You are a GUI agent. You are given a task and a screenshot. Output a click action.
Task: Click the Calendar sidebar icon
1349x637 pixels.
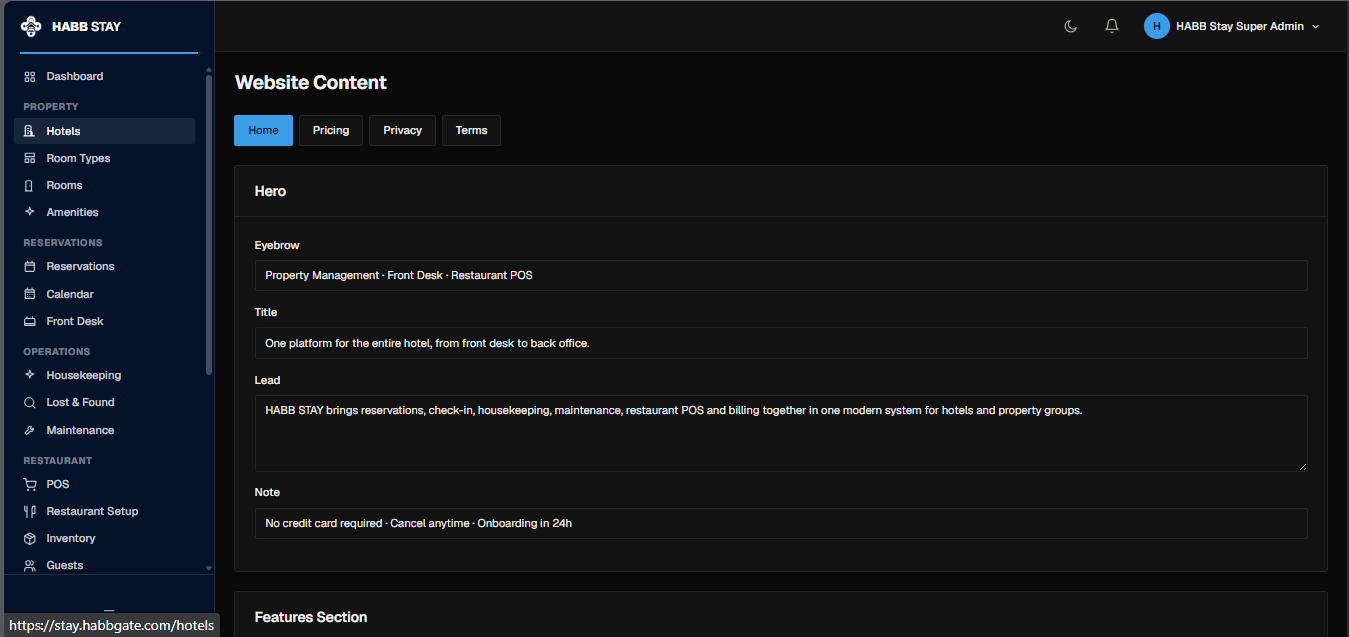(30, 294)
